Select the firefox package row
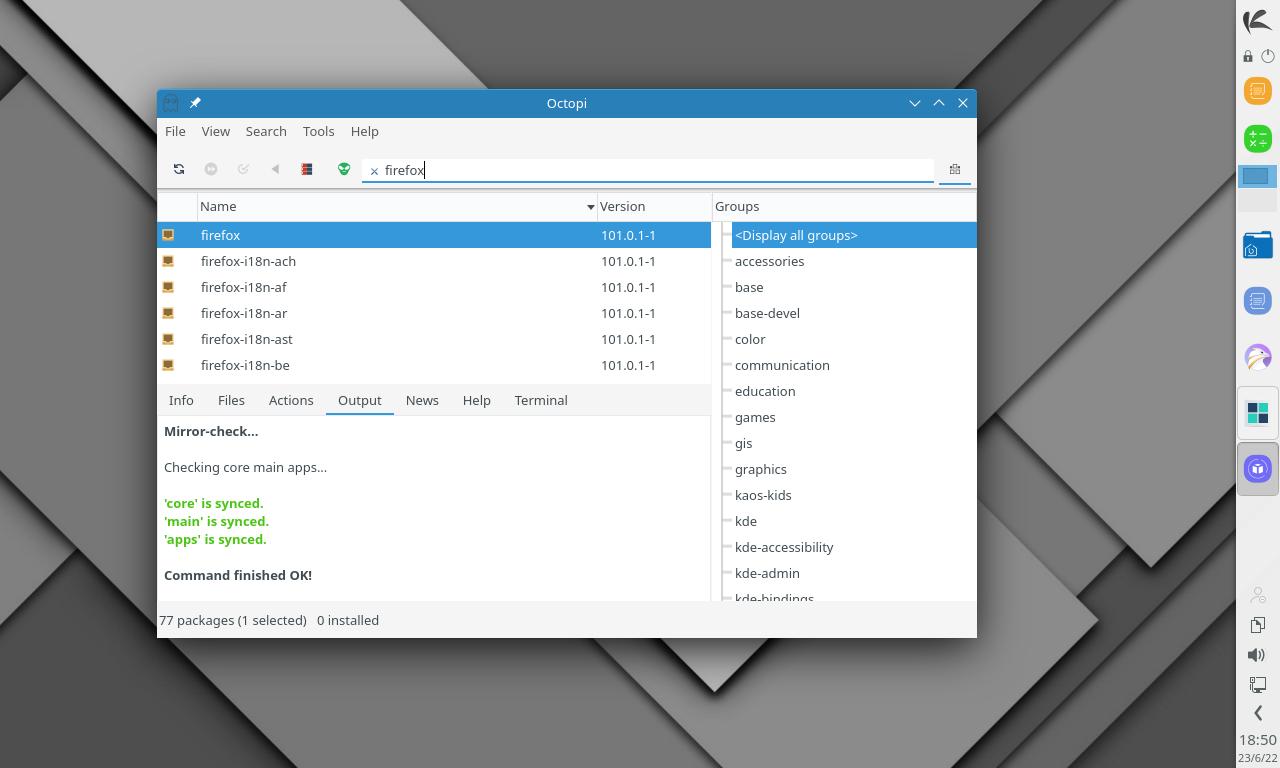 (x=434, y=235)
